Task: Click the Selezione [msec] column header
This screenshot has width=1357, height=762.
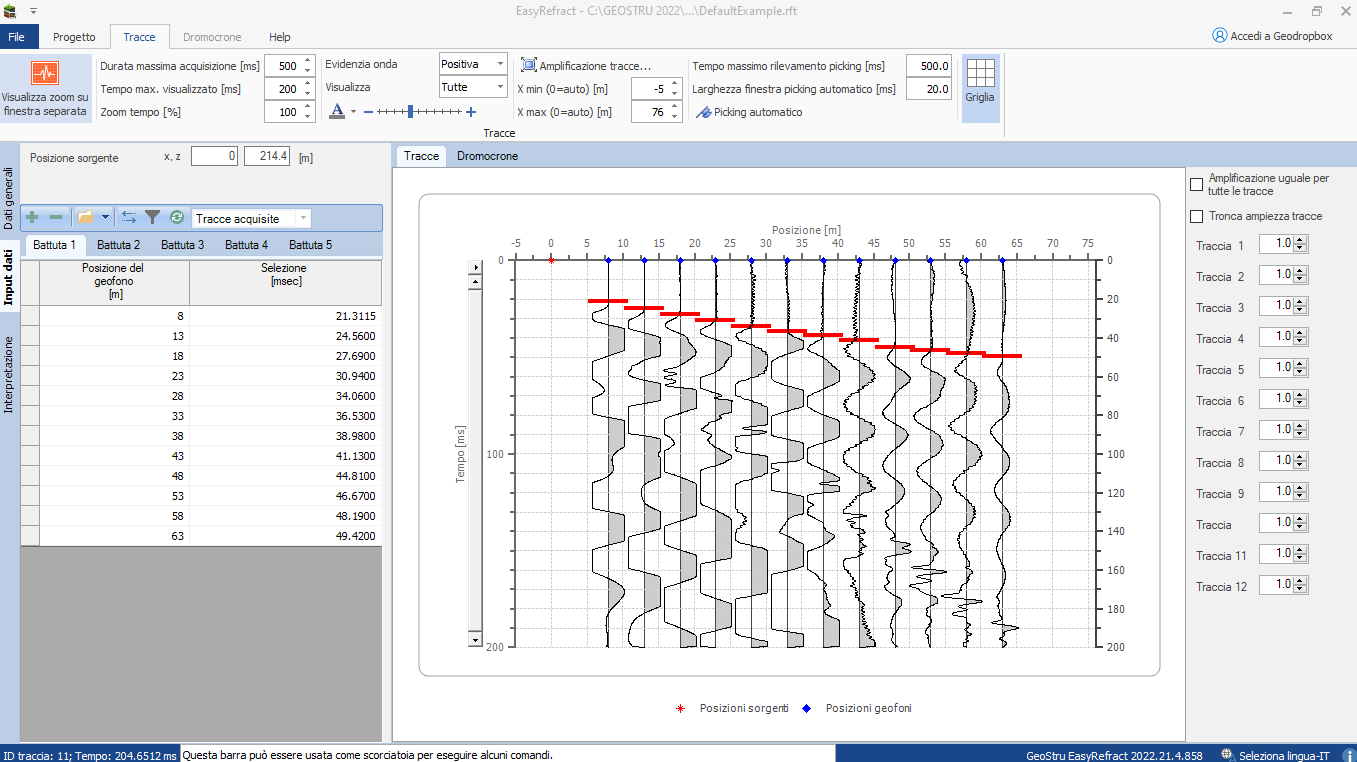Action: [x=285, y=282]
